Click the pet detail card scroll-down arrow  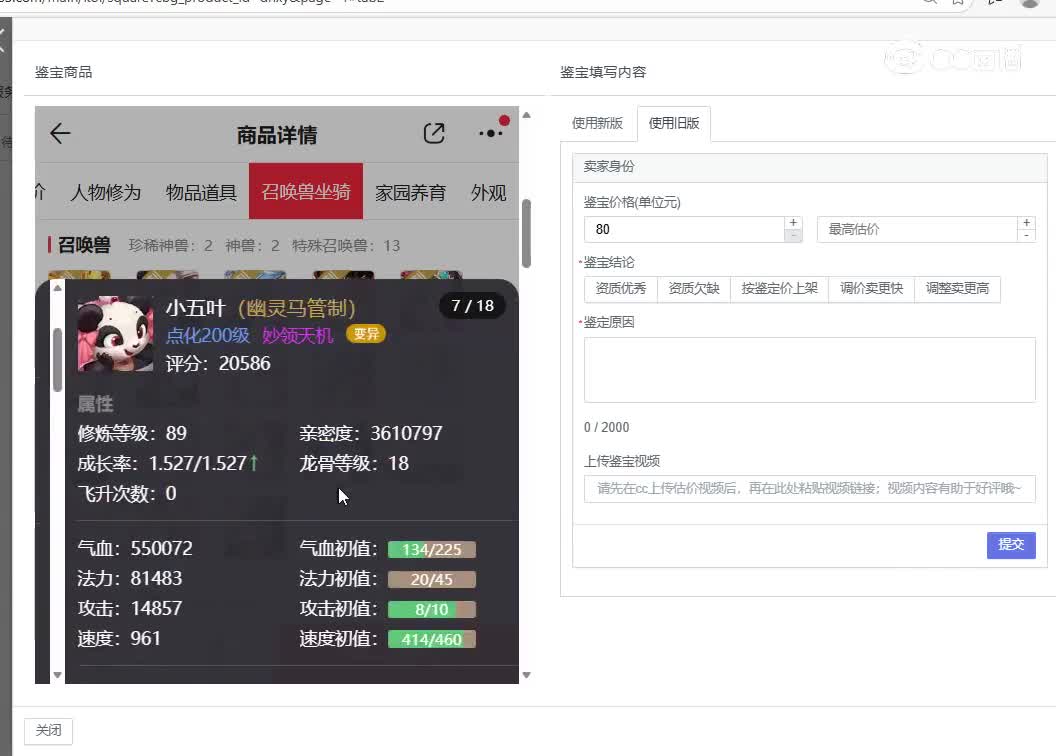click(57, 675)
